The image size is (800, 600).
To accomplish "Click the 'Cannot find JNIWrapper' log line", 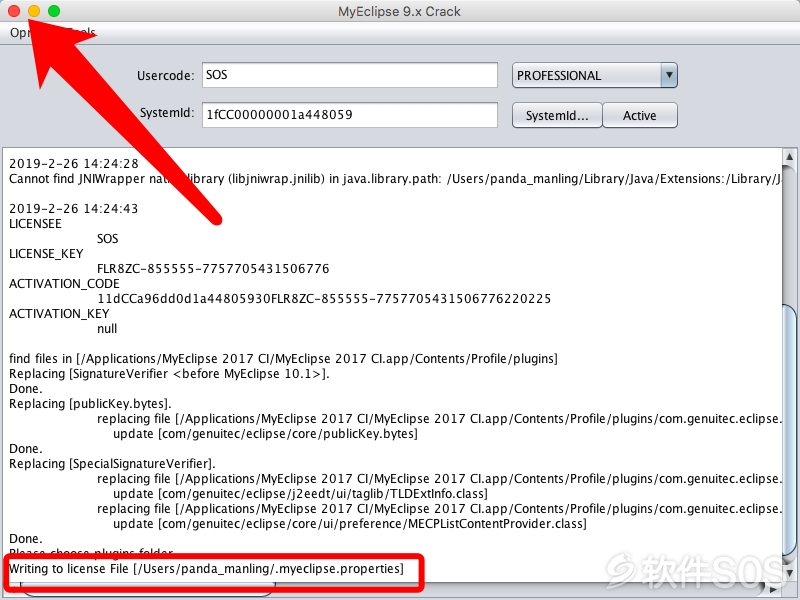I will pyautogui.click(x=395, y=179).
